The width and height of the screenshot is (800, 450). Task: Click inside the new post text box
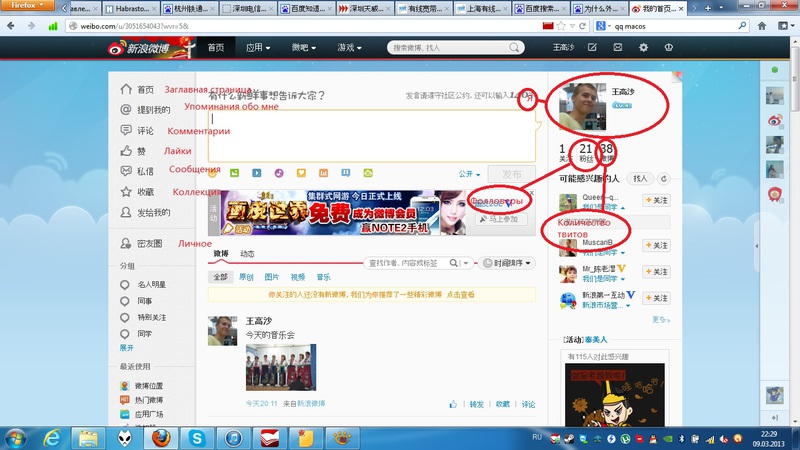pyautogui.click(x=372, y=136)
